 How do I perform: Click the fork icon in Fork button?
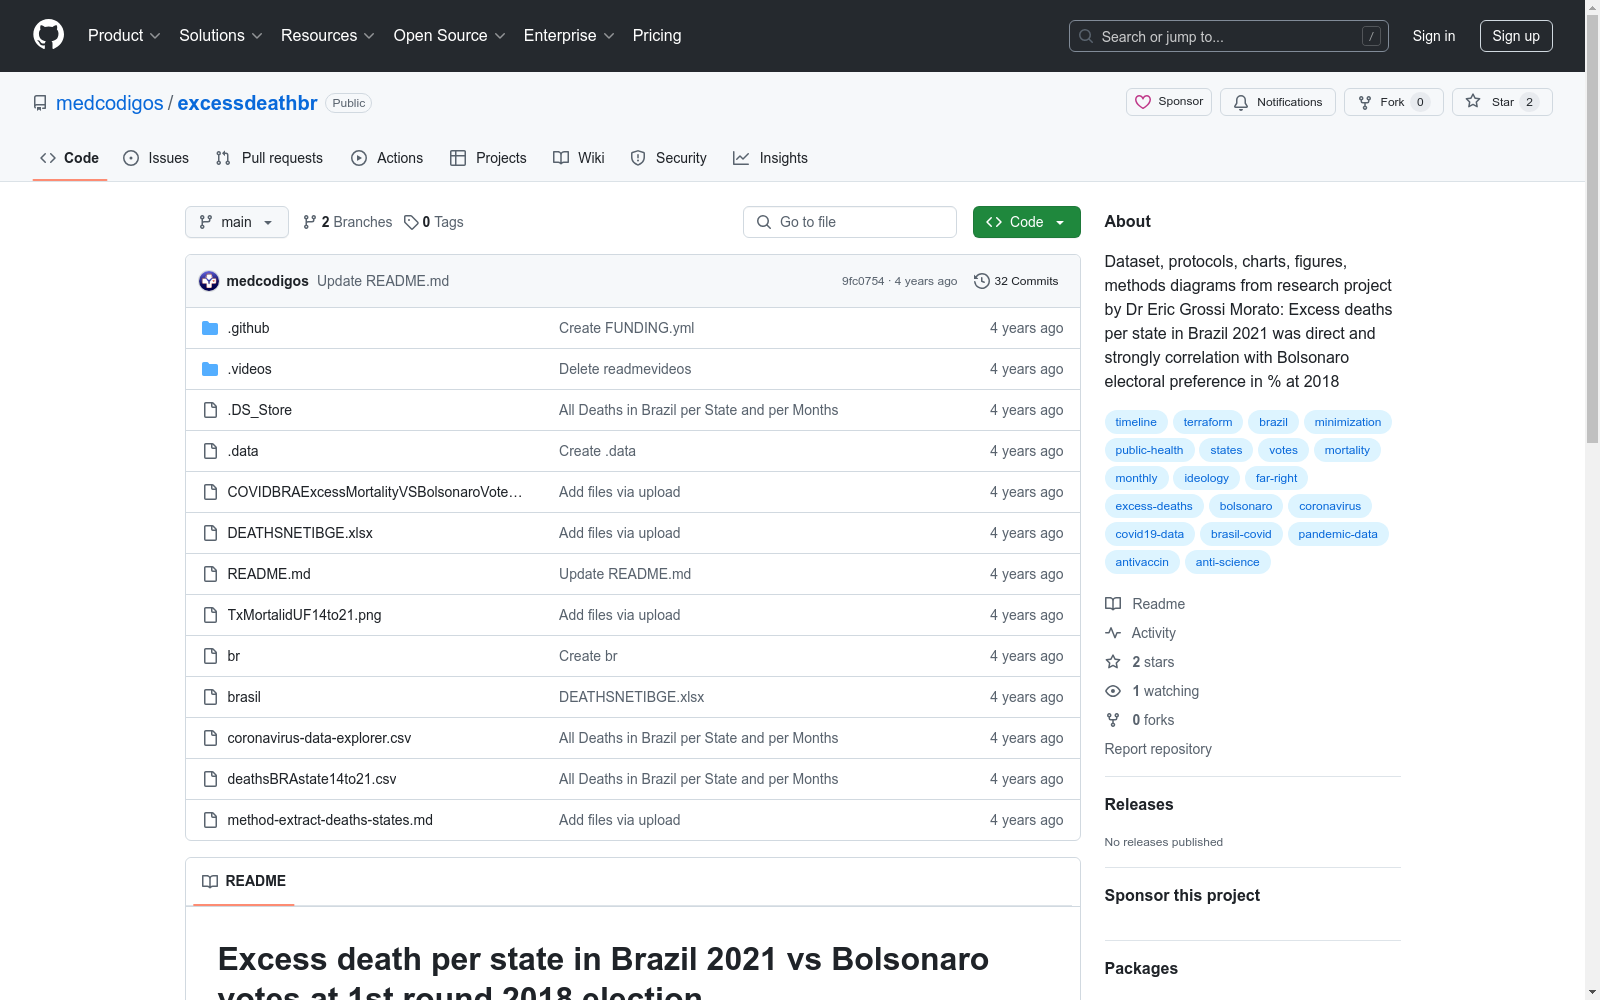pyautogui.click(x=1365, y=102)
